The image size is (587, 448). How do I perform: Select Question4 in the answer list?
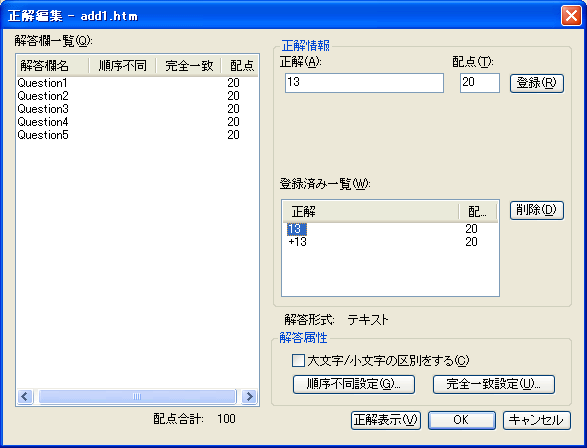tap(43, 122)
